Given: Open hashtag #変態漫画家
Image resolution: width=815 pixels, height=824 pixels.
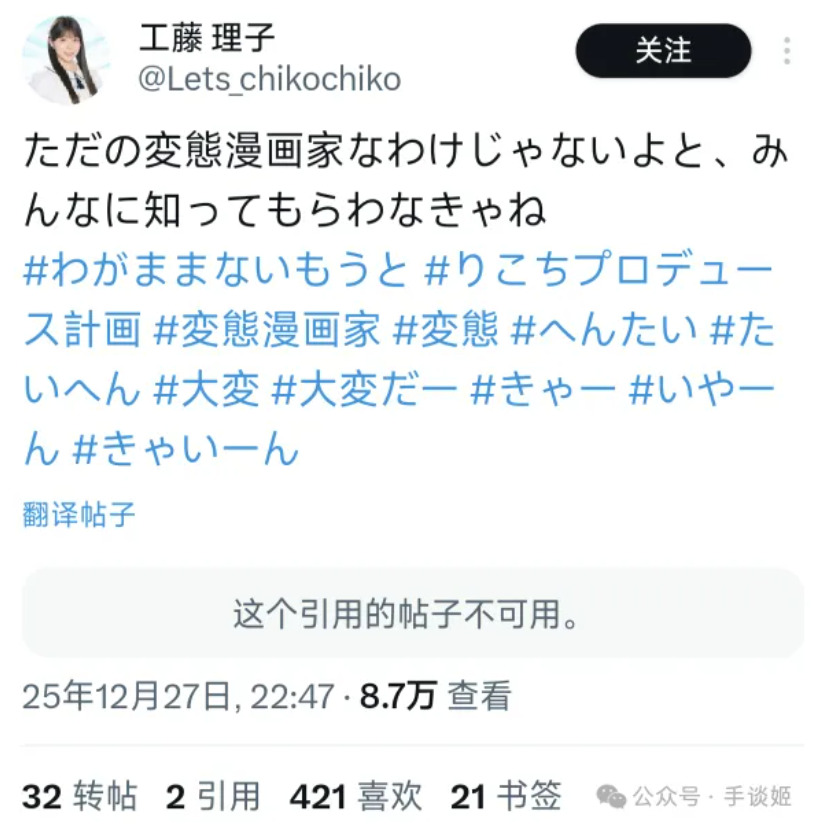Looking at the screenshot, I should [x=267, y=329].
